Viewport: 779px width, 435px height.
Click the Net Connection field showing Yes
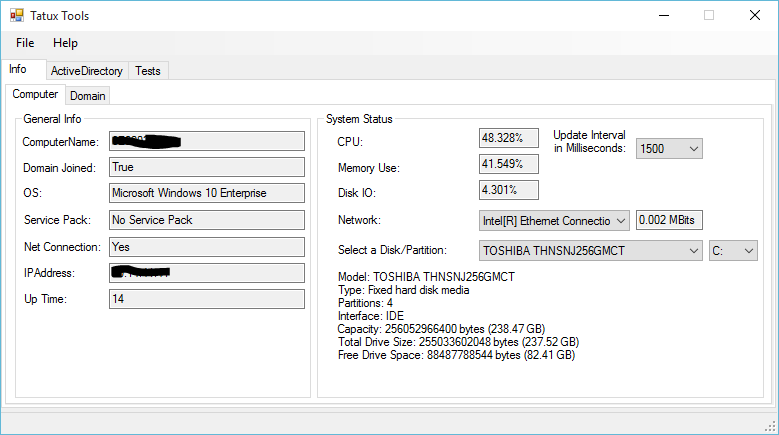[207, 247]
